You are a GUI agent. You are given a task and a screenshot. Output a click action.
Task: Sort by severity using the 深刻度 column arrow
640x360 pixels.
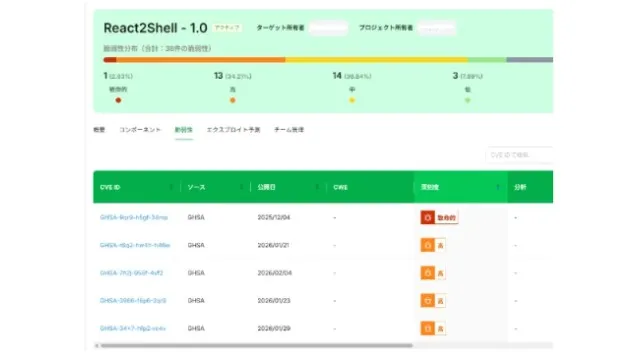[x=498, y=187]
